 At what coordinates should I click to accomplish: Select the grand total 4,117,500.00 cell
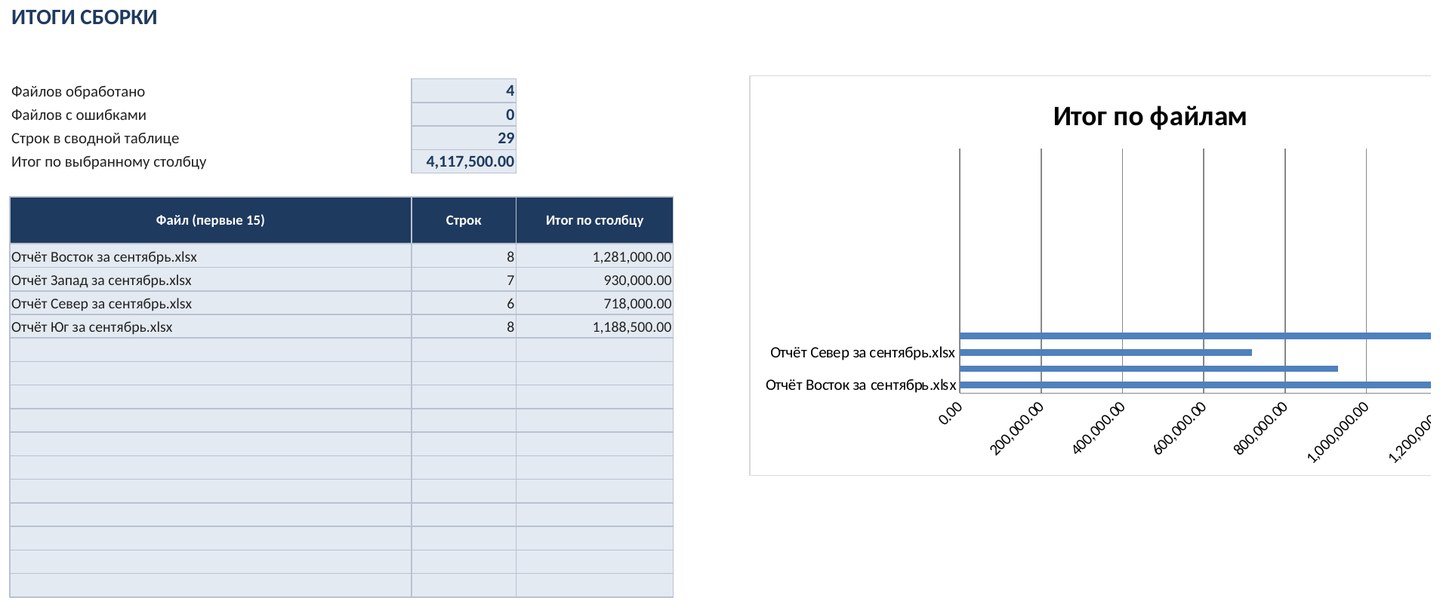(464, 162)
